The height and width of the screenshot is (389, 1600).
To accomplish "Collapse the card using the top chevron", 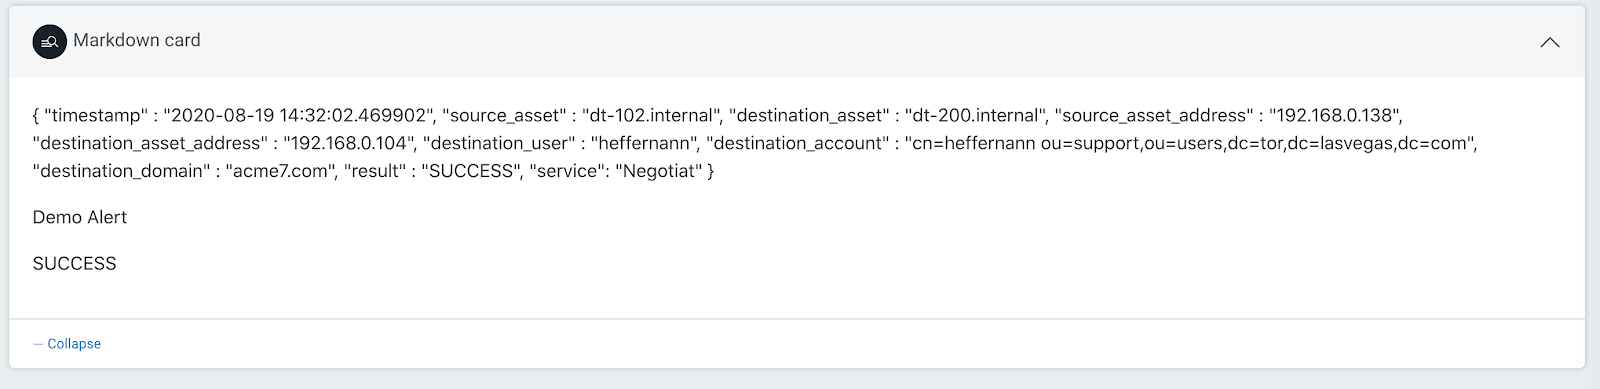I will click(1550, 42).
